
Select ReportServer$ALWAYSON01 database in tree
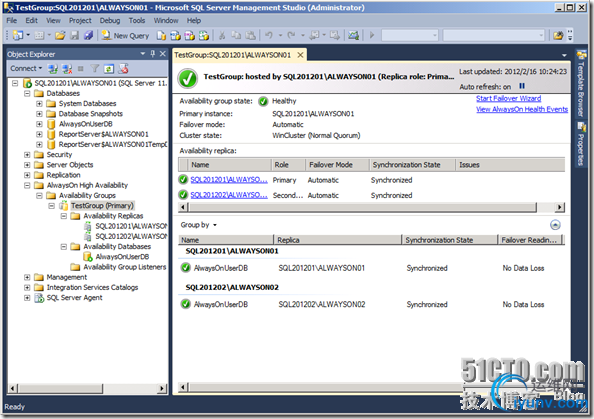click(103, 134)
